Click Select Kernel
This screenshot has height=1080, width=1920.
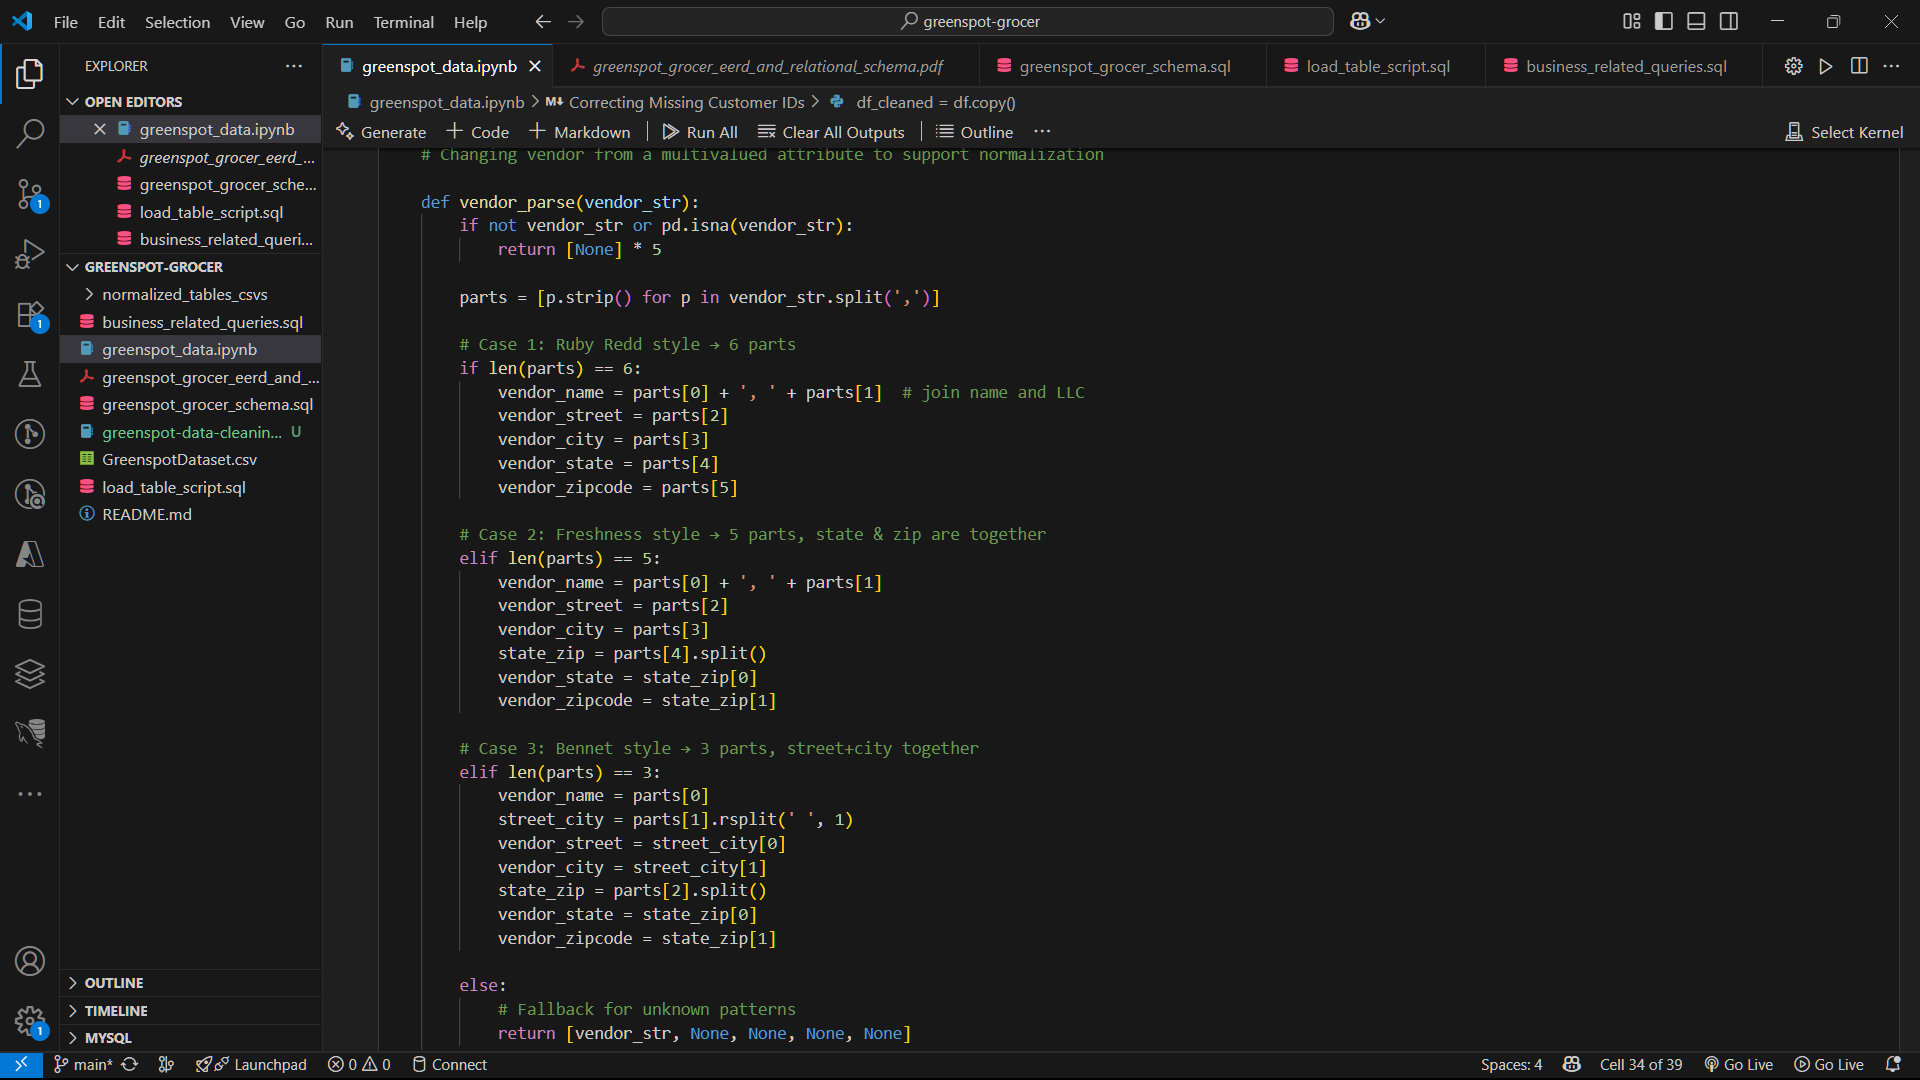click(x=1844, y=132)
